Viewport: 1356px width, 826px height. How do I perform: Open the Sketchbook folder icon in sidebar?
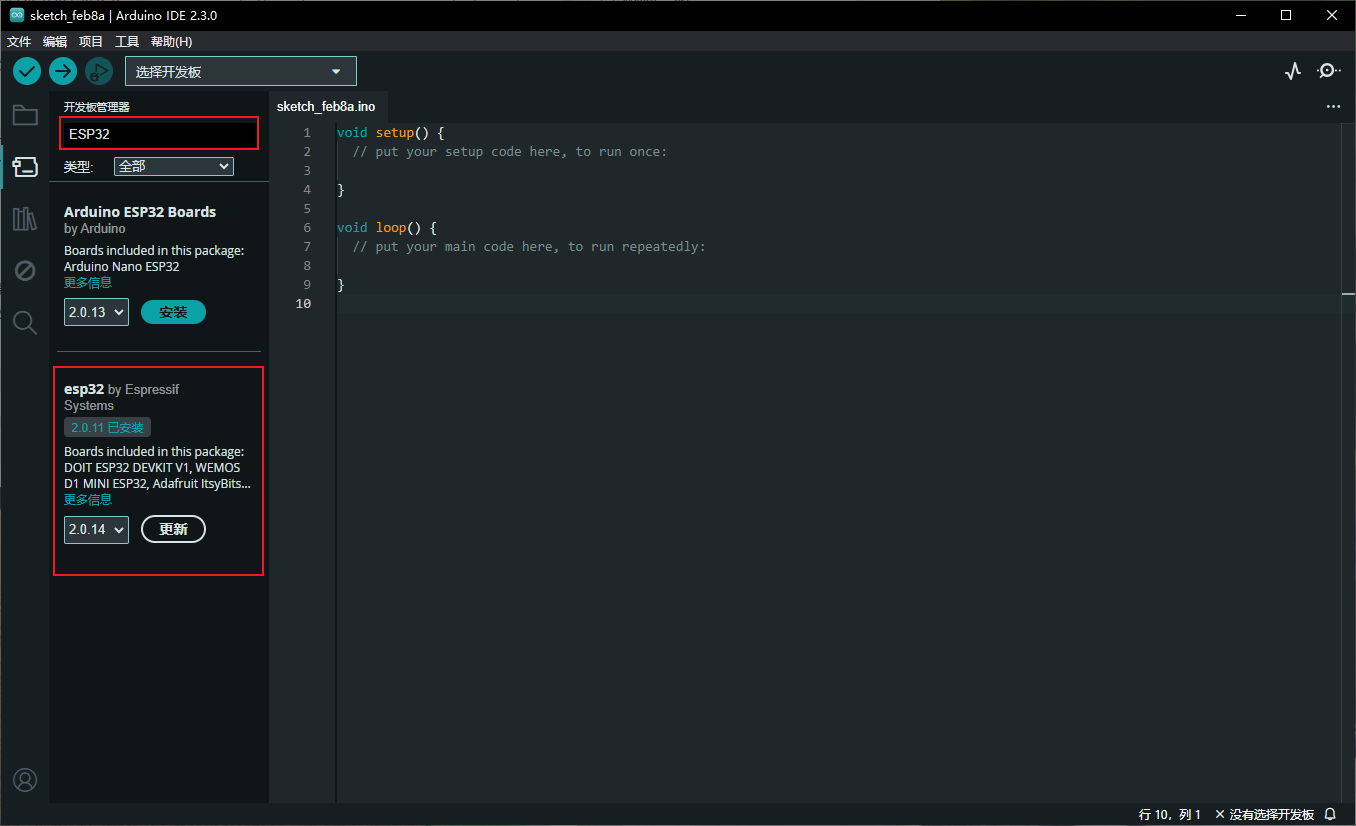(x=25, y=115)
